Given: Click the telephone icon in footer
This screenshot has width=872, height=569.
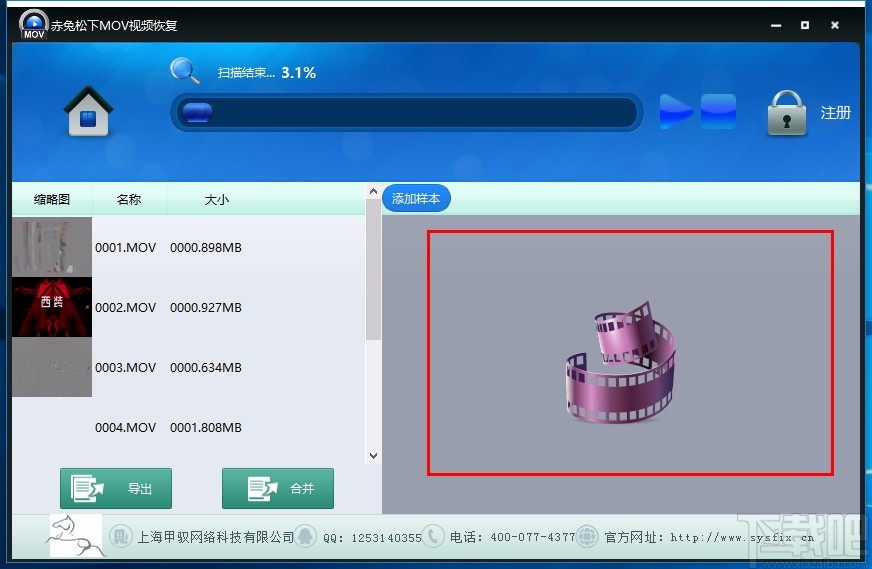Looking at the screenshot, I should click(433, 536).
